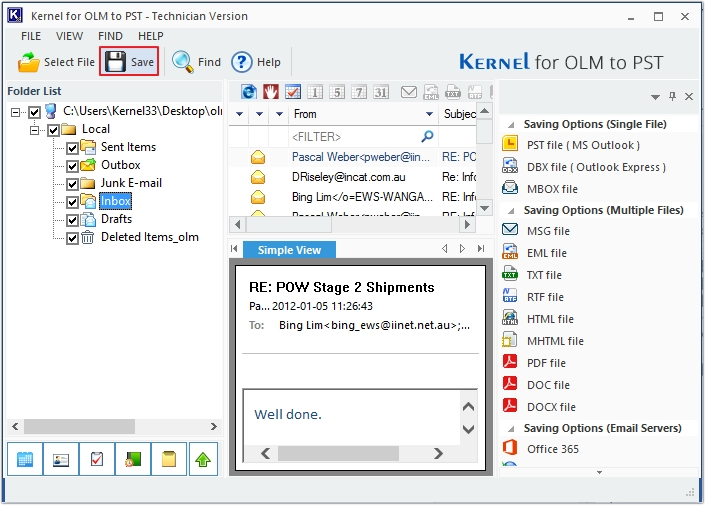Click the green up arrow button
The image size is (706, 506).
pyautogui.click(x=203, y=459)
